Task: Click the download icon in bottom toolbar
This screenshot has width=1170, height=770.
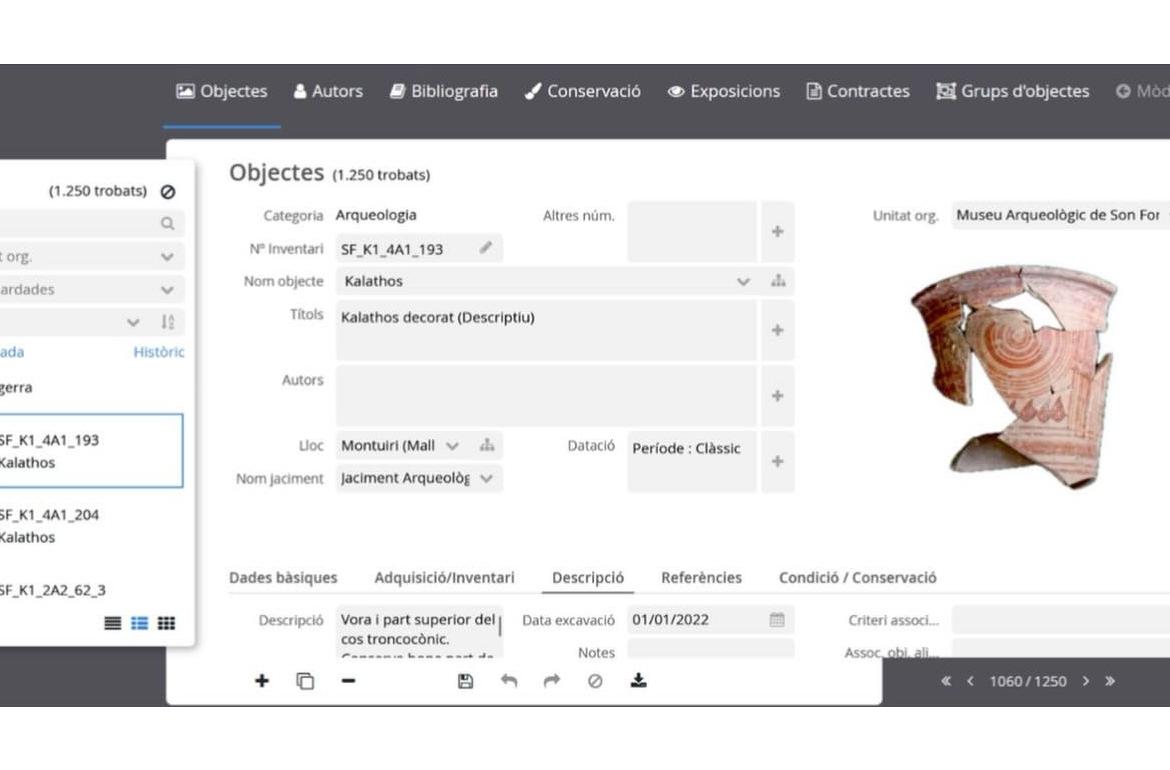Action: pyautogui.click(x=638, y=682)
